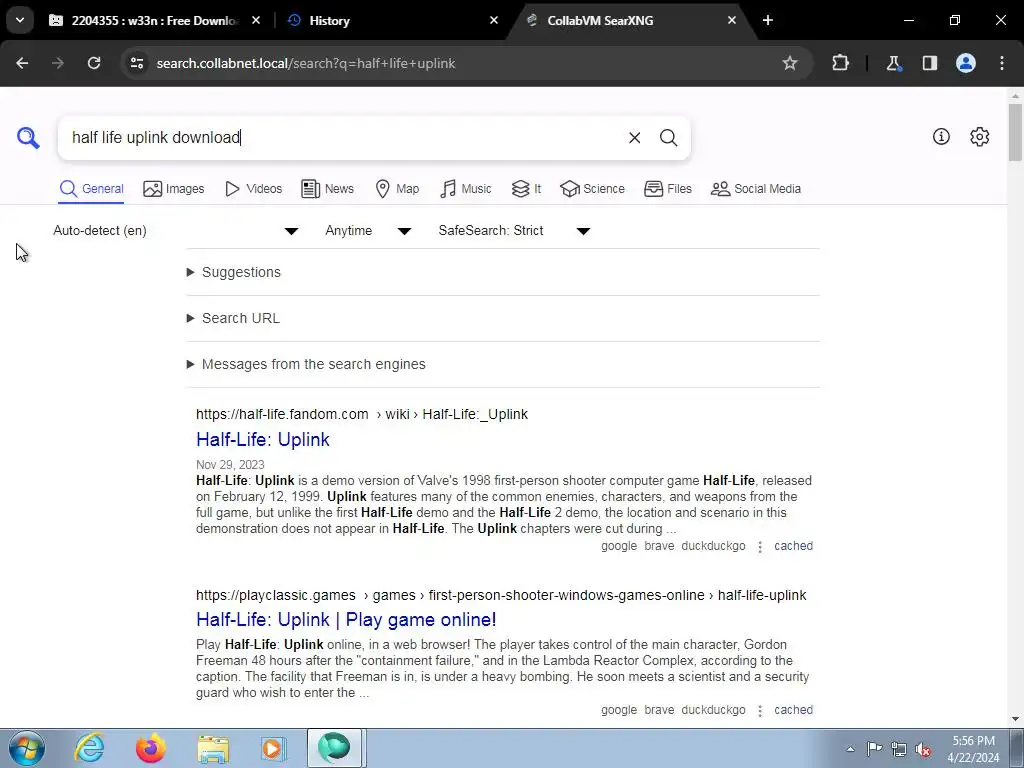The image size is (1024, 768).
Task: Open Chrome three-dot menu
Action: 1002,63
